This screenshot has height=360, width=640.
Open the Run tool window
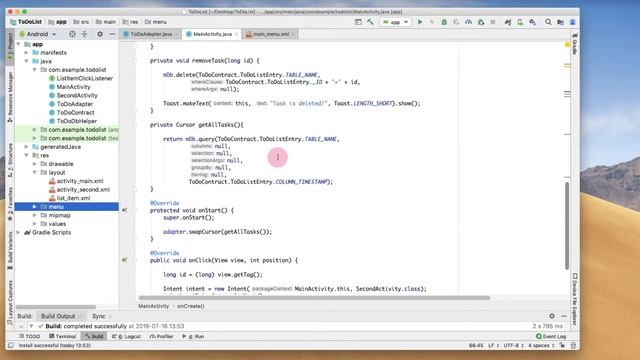coord(193,336)
